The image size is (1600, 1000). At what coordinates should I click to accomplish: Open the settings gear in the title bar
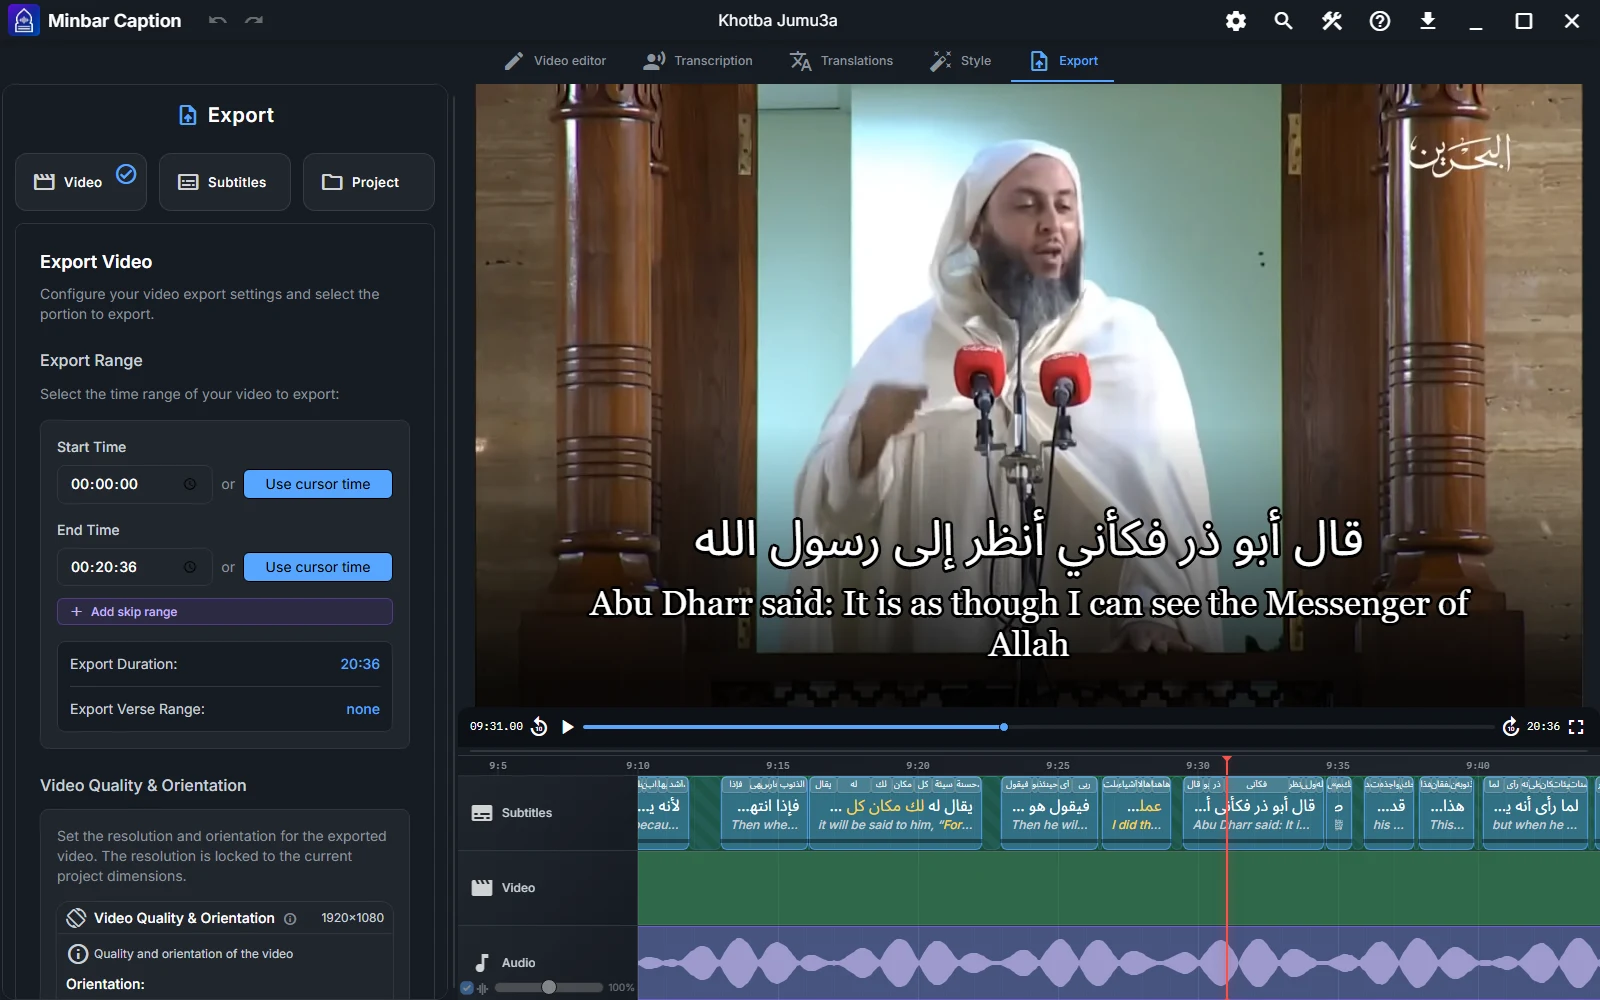(1236, 21)
